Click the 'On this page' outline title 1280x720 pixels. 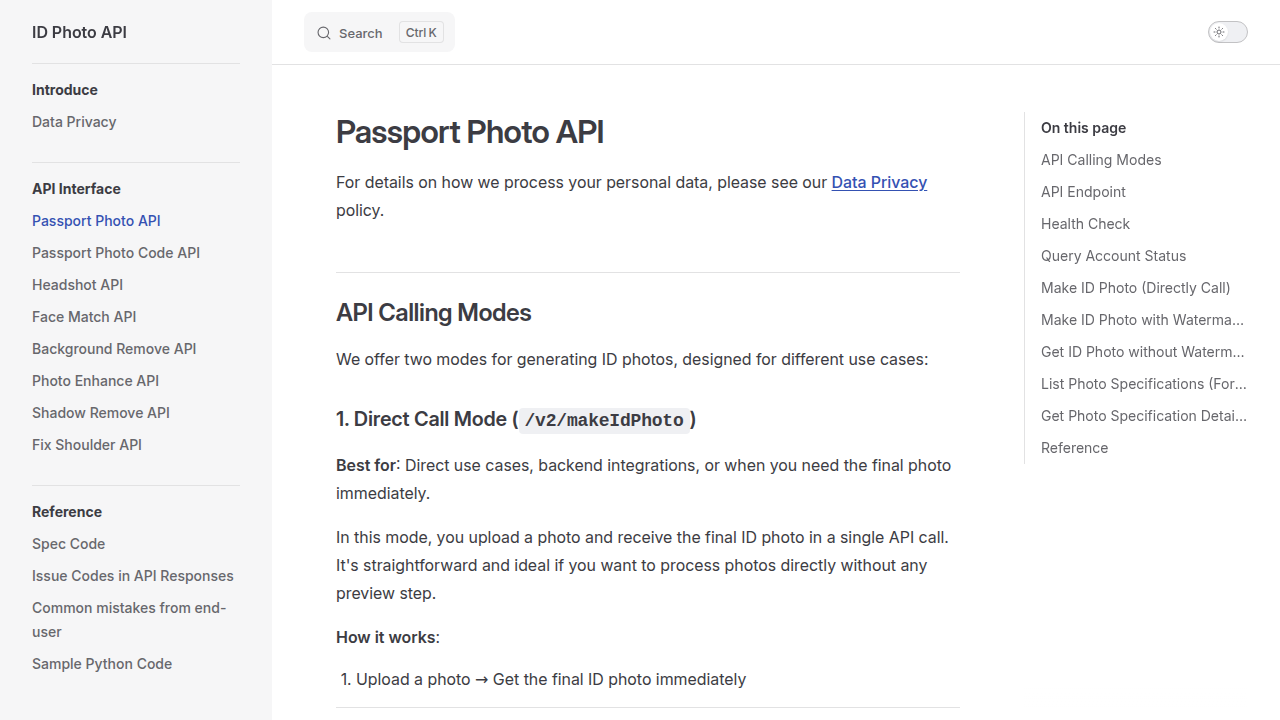click(1083, 128)
